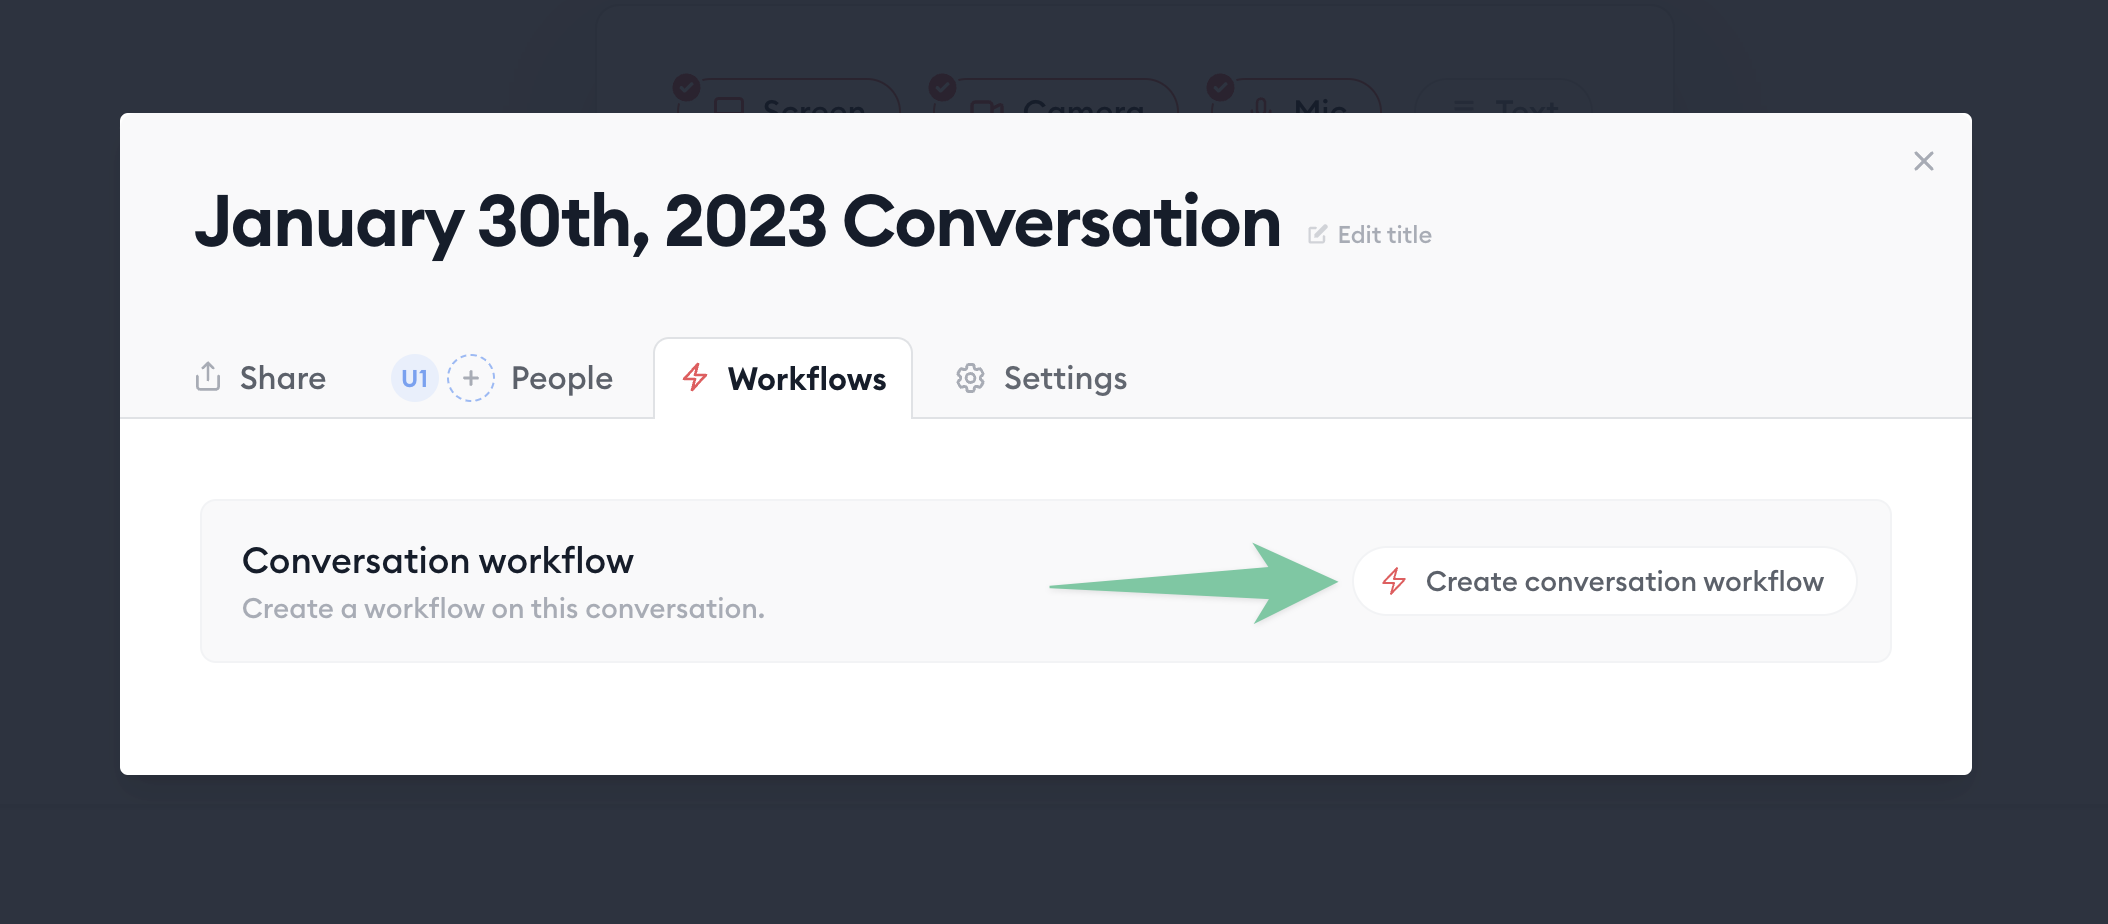Image resolution: width=2108 pixels, height=924 pixels.
Task: Click the lightning icon in the Create workflow button
Action: [x=1394, y=581]
